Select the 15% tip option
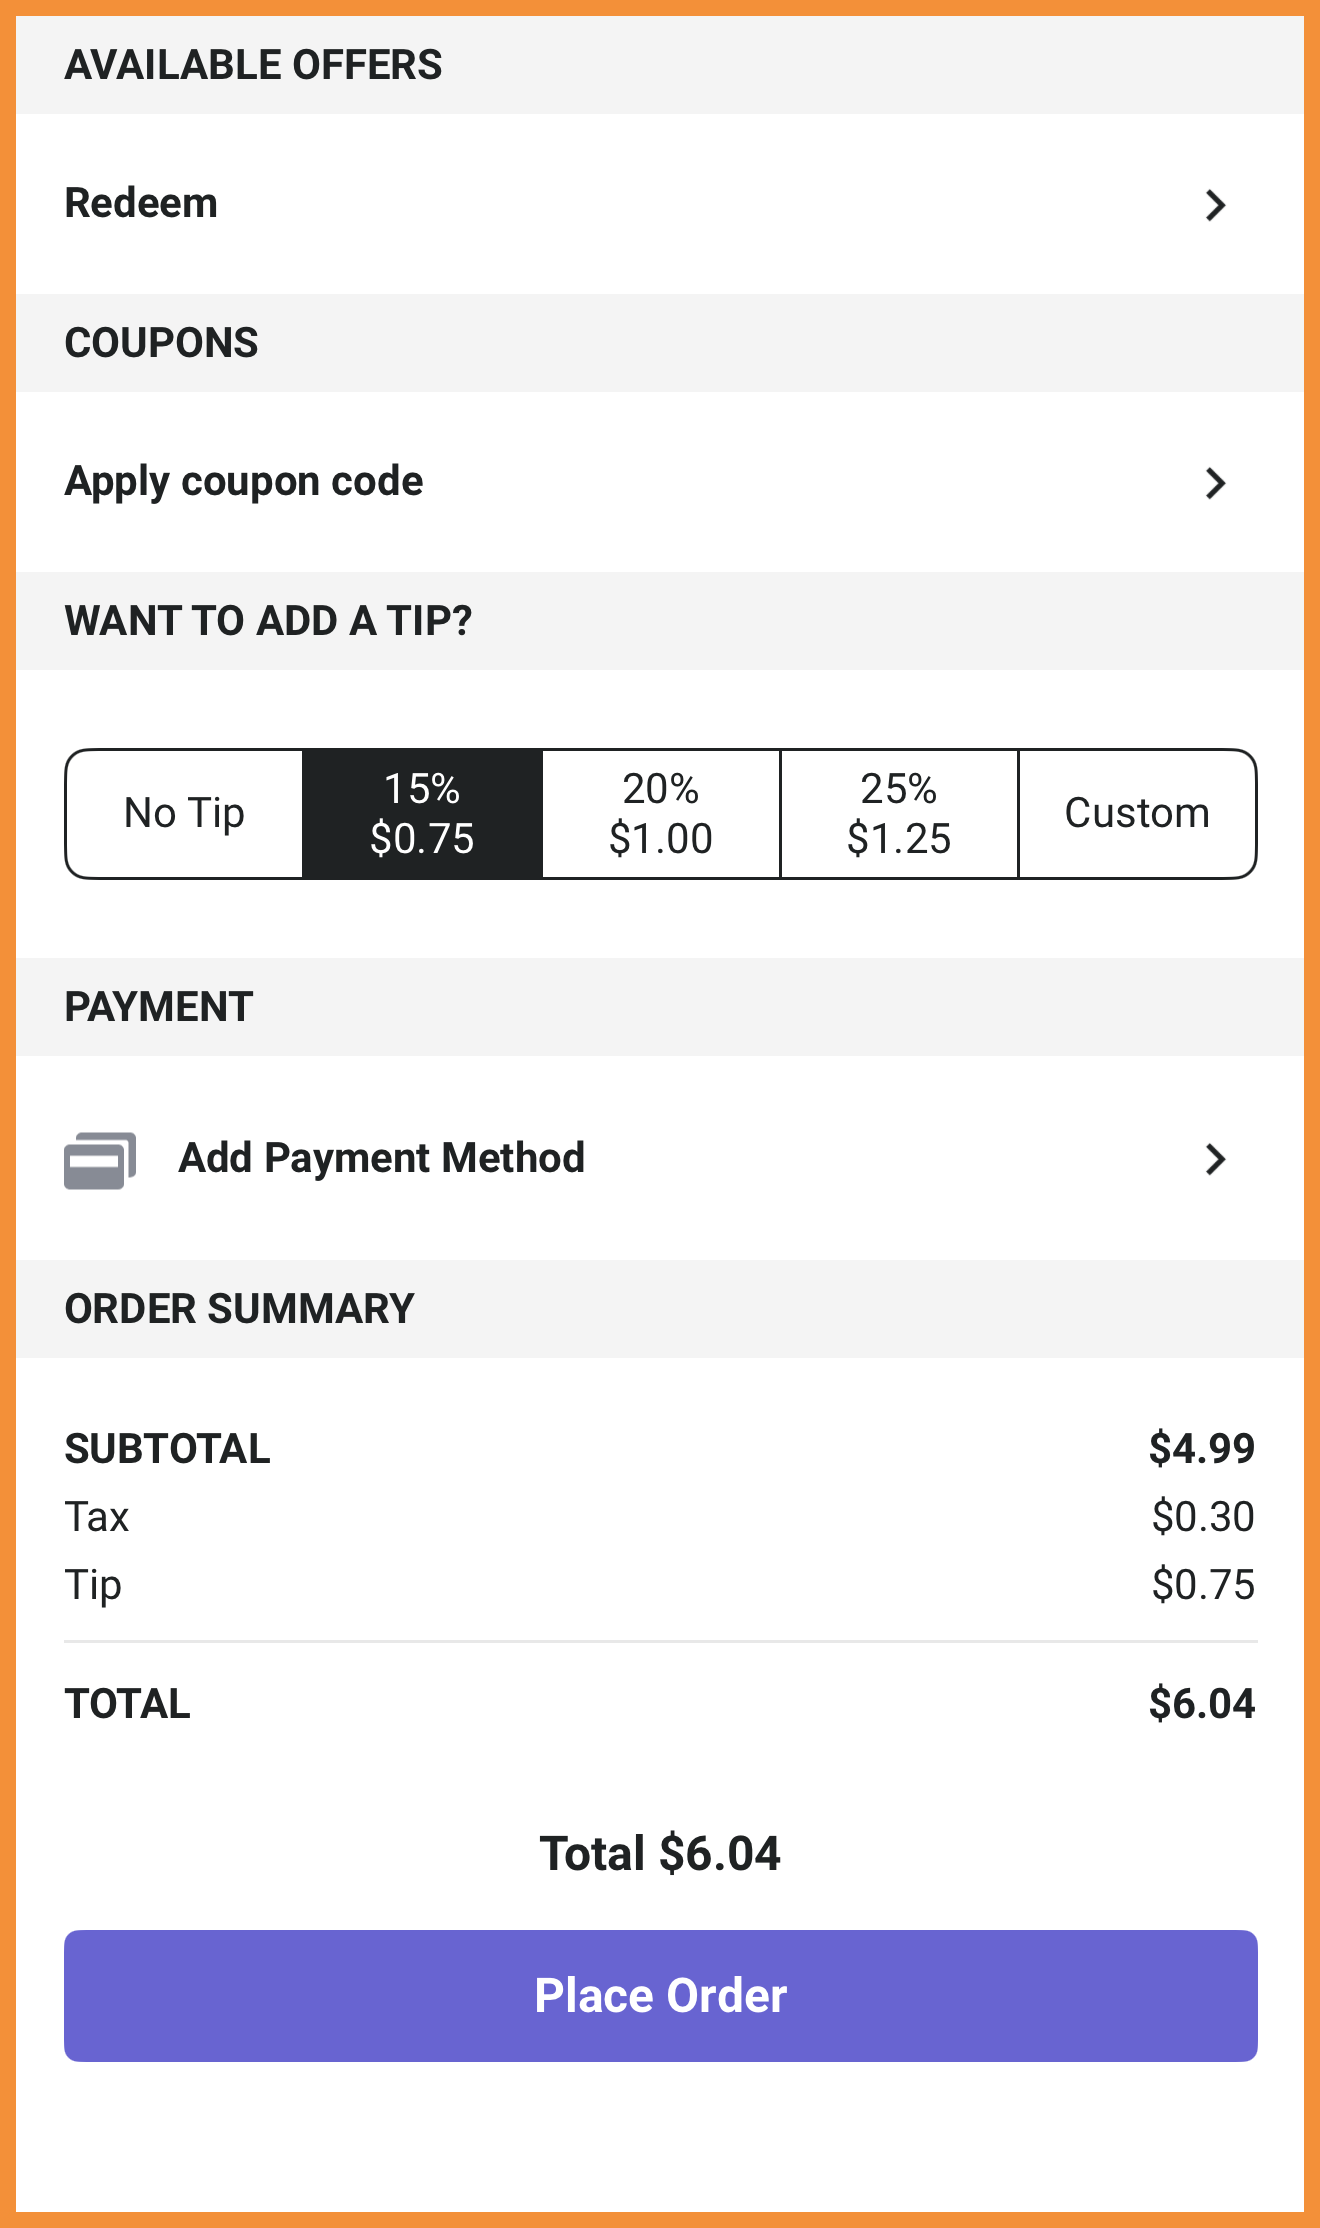Viewport: 1320px width, 2228px height. 422,814
